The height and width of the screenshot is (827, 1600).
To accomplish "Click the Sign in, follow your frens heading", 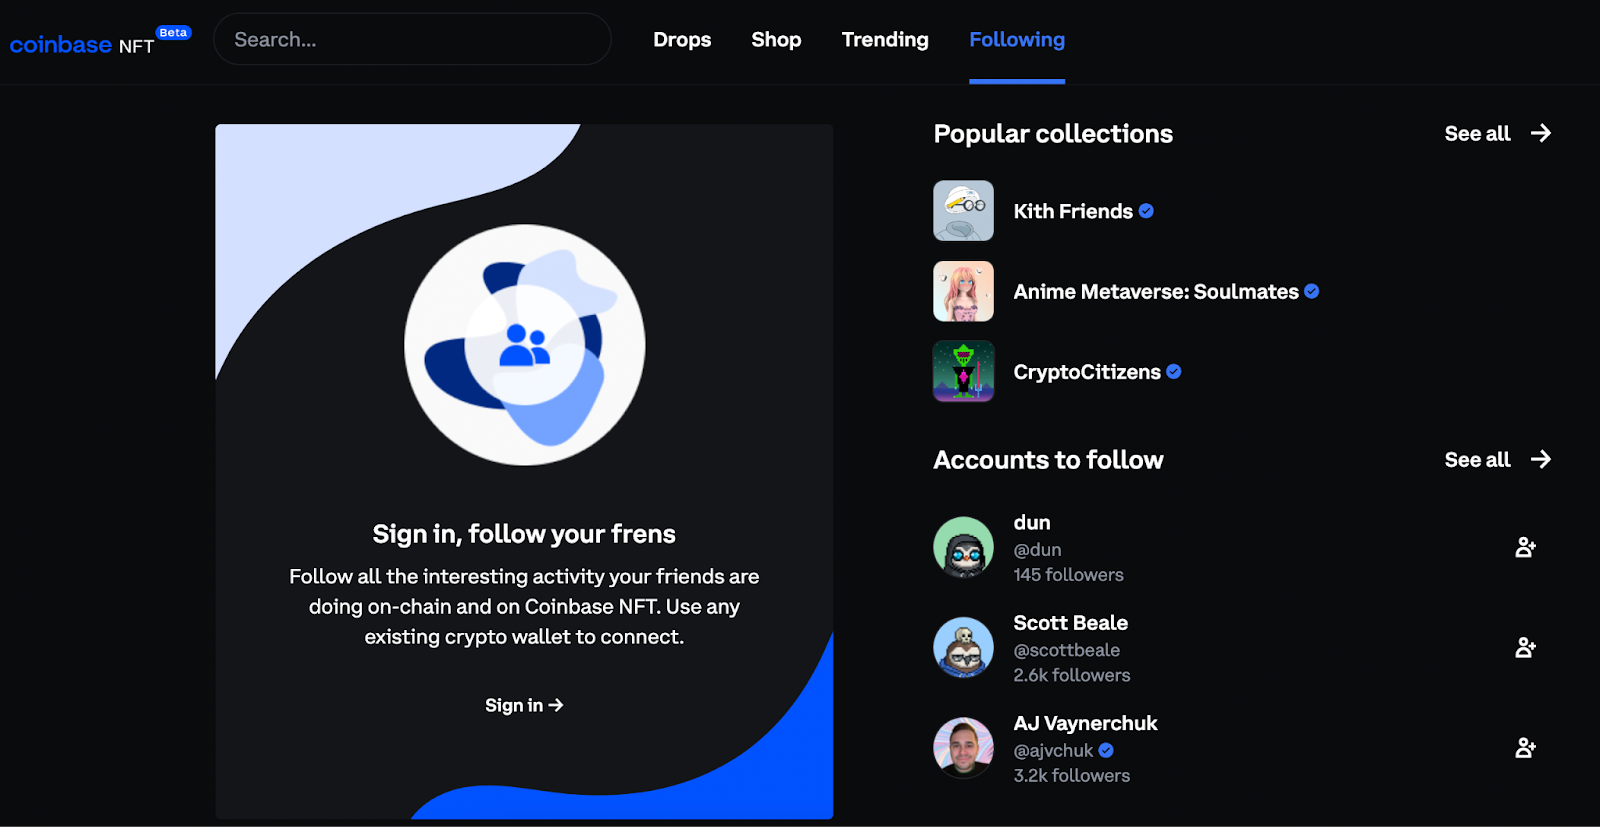I will tap(524, 534).
